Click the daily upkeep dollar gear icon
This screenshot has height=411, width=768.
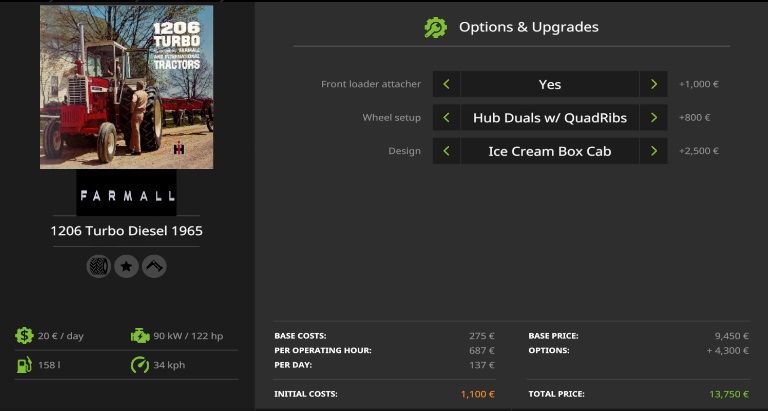pos(24,336)
